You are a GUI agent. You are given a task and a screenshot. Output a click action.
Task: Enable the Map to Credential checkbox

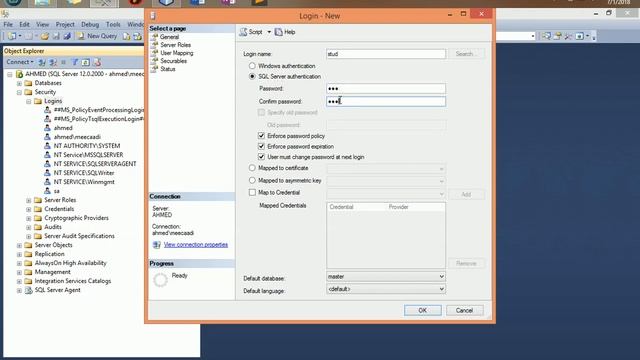(252, 192)
